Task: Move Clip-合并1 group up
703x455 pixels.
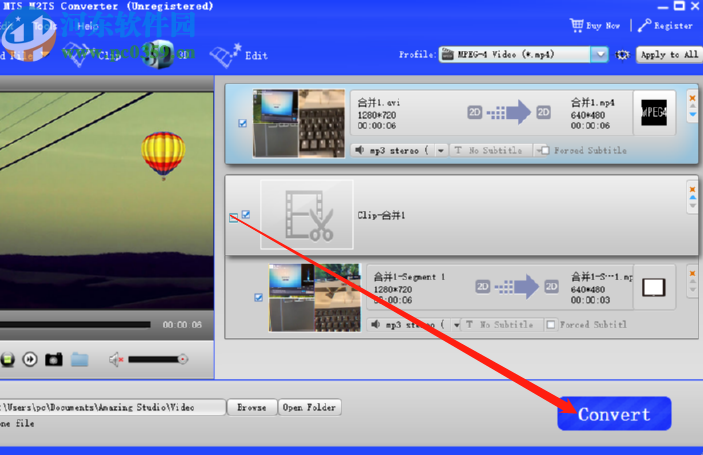Action: pos(693,197)
